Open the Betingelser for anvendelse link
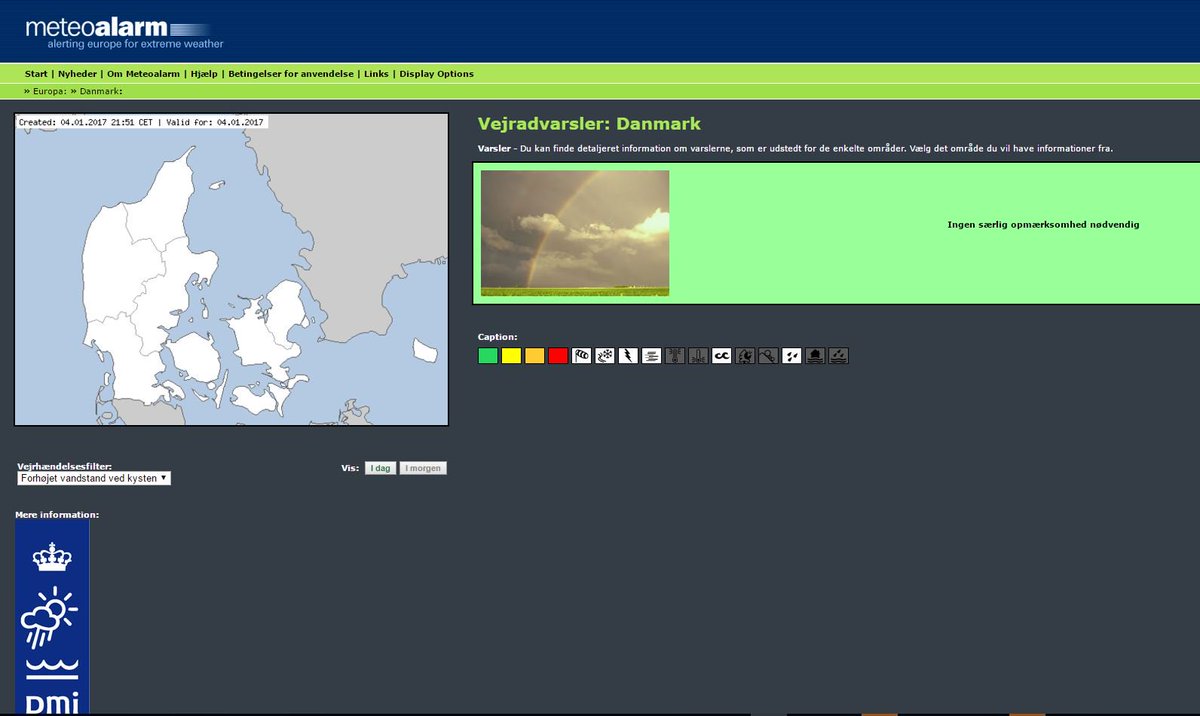1200x716 pixels. coord(291,73)
